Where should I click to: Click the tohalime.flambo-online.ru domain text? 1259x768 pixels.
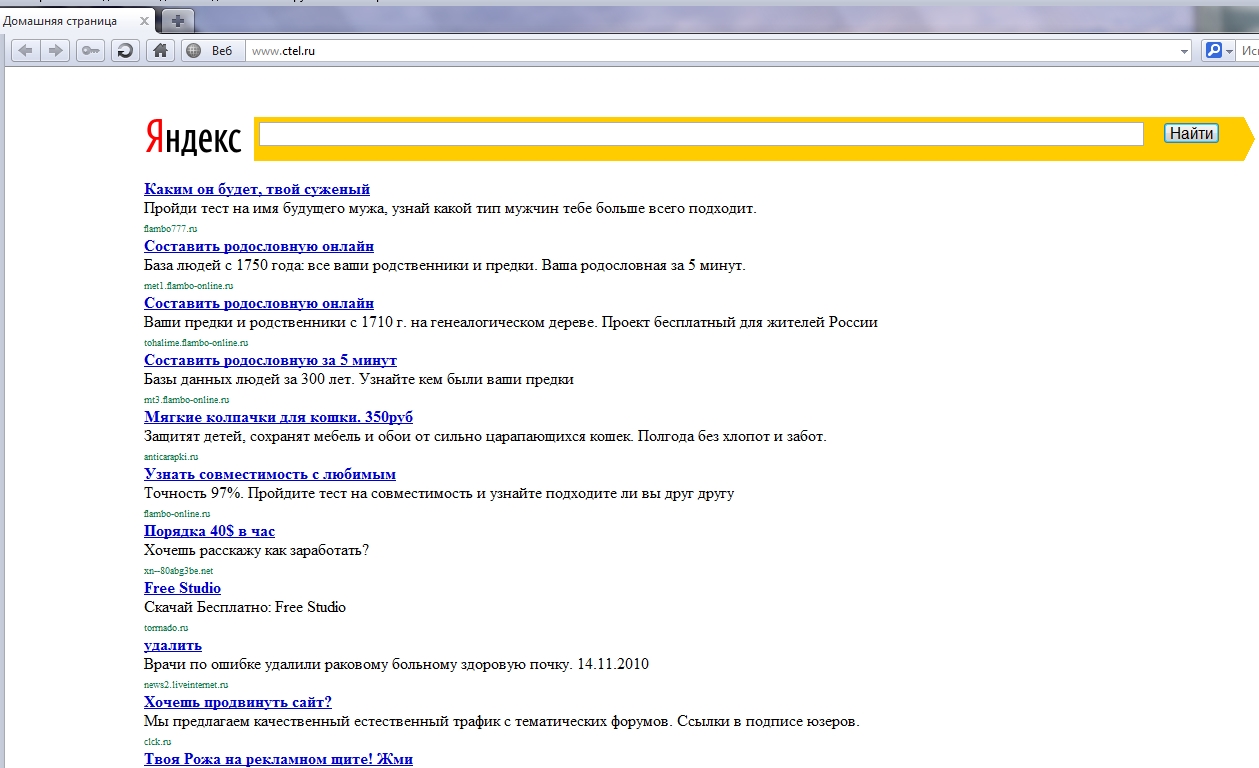click(196, 343)
